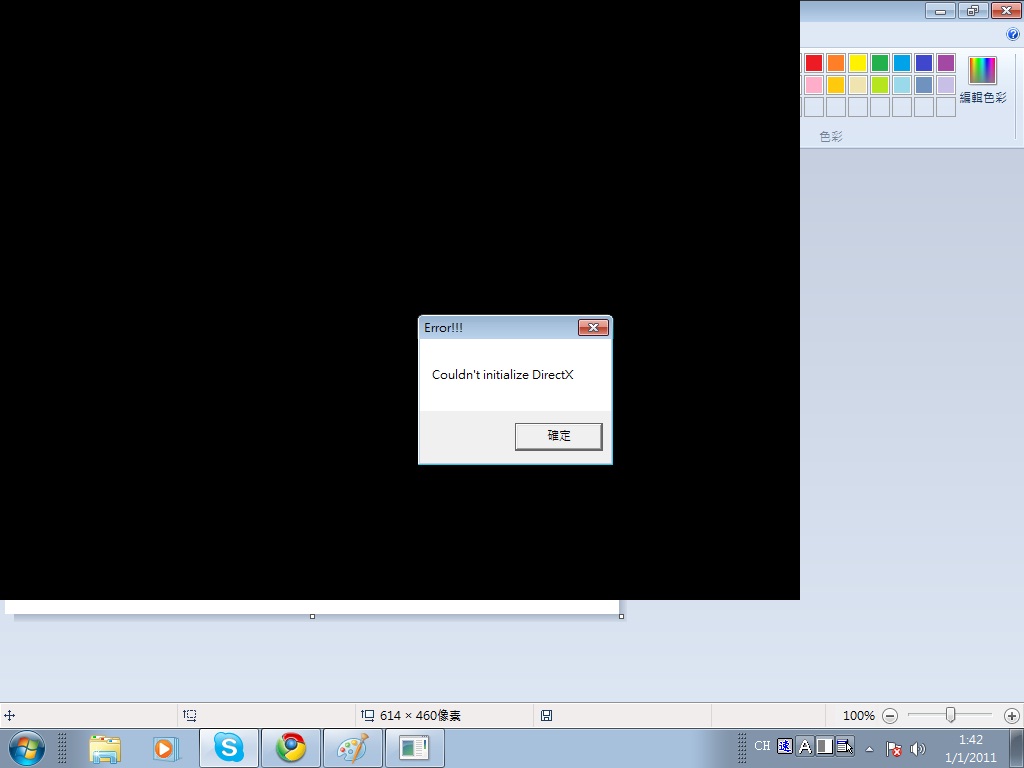Select the green color swatch
Screen dimensions: 1024x768
880,63
